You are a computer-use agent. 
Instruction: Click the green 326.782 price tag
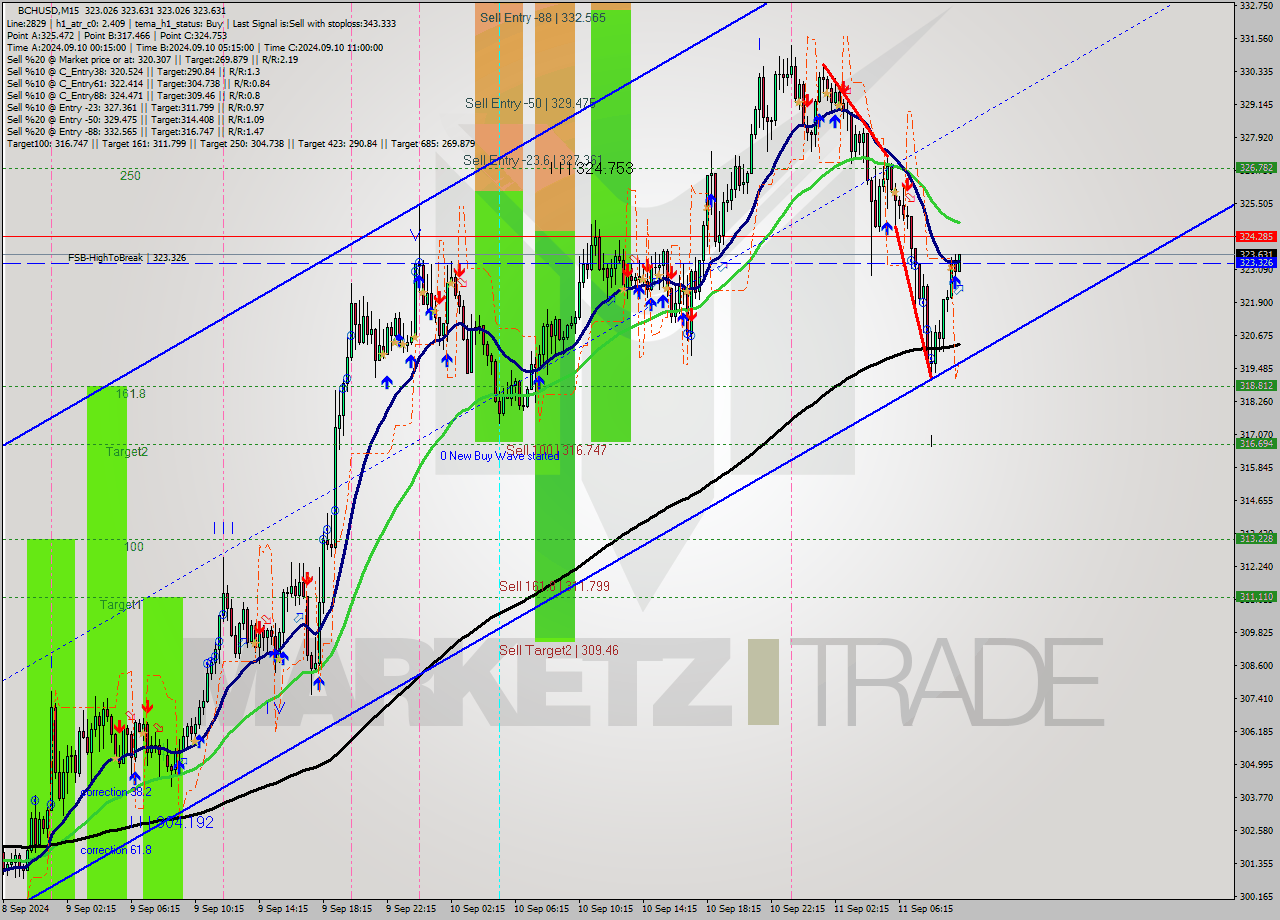point(1256,168)
